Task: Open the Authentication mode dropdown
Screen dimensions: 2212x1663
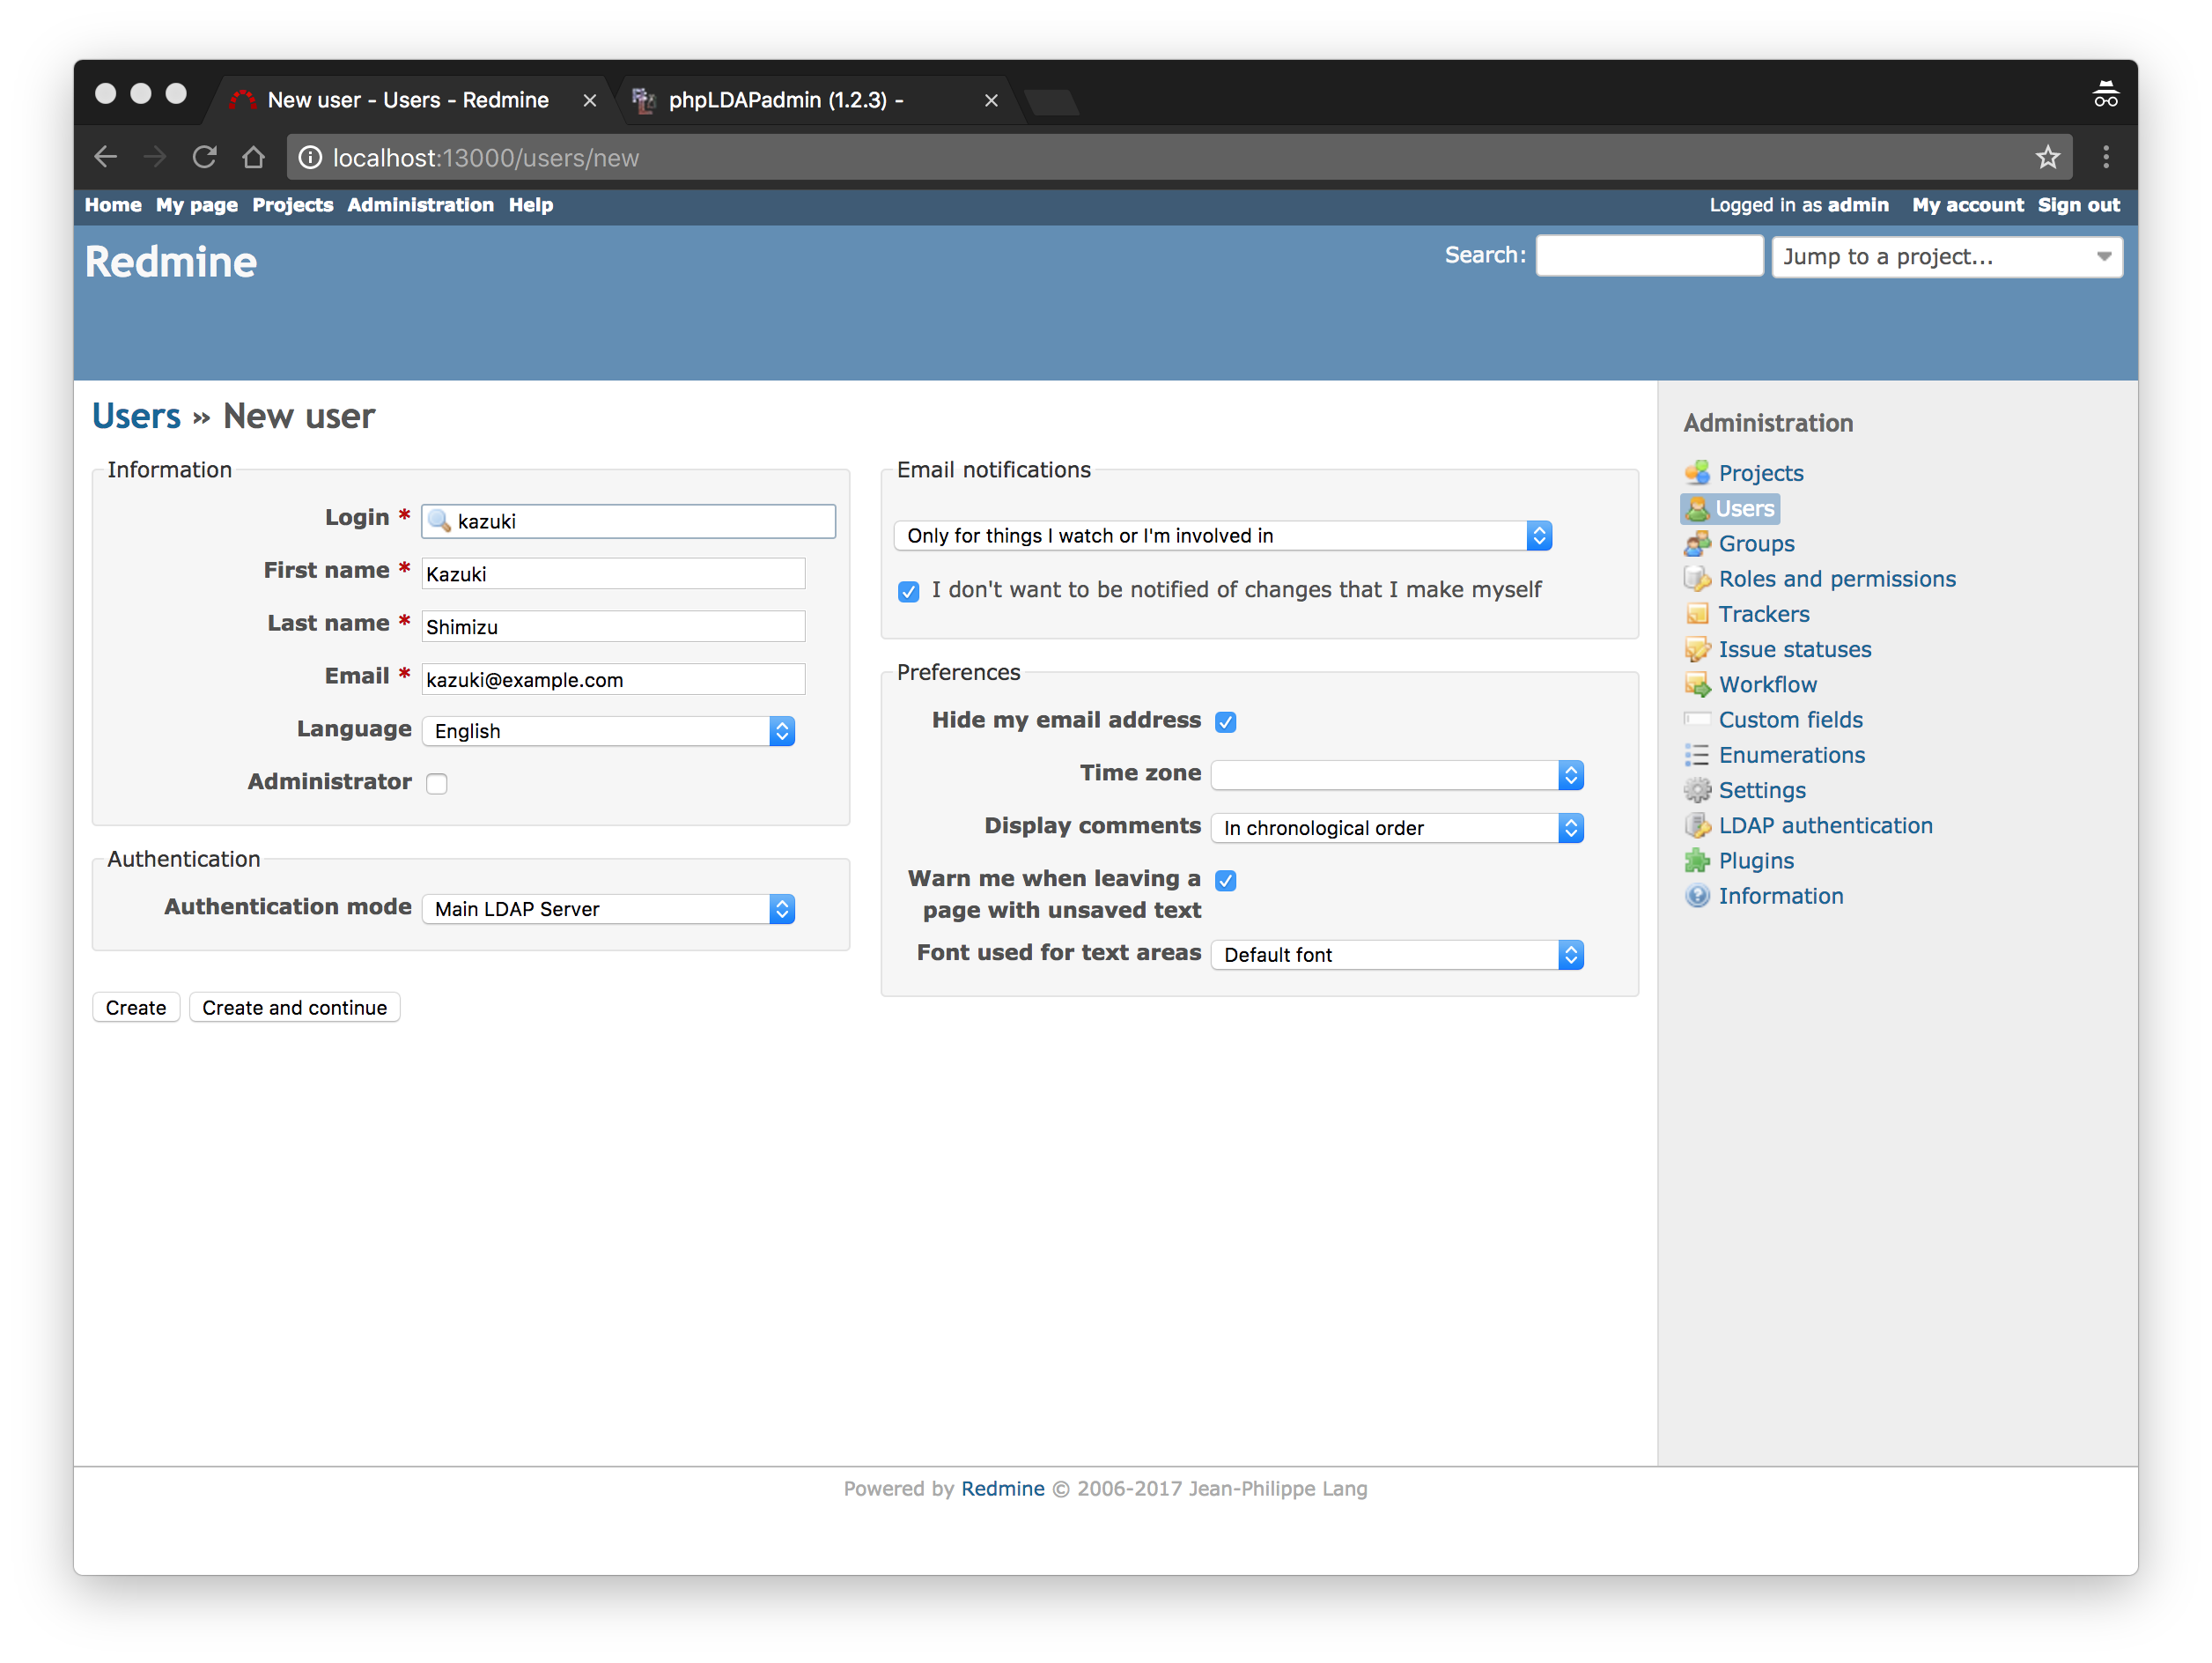Action: tap(608, 909)
